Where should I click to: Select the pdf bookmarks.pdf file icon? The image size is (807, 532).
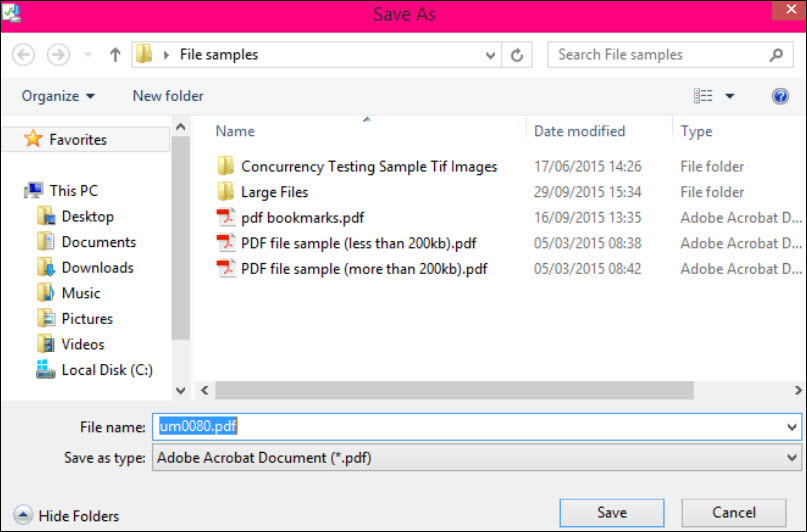pos(225,217)
